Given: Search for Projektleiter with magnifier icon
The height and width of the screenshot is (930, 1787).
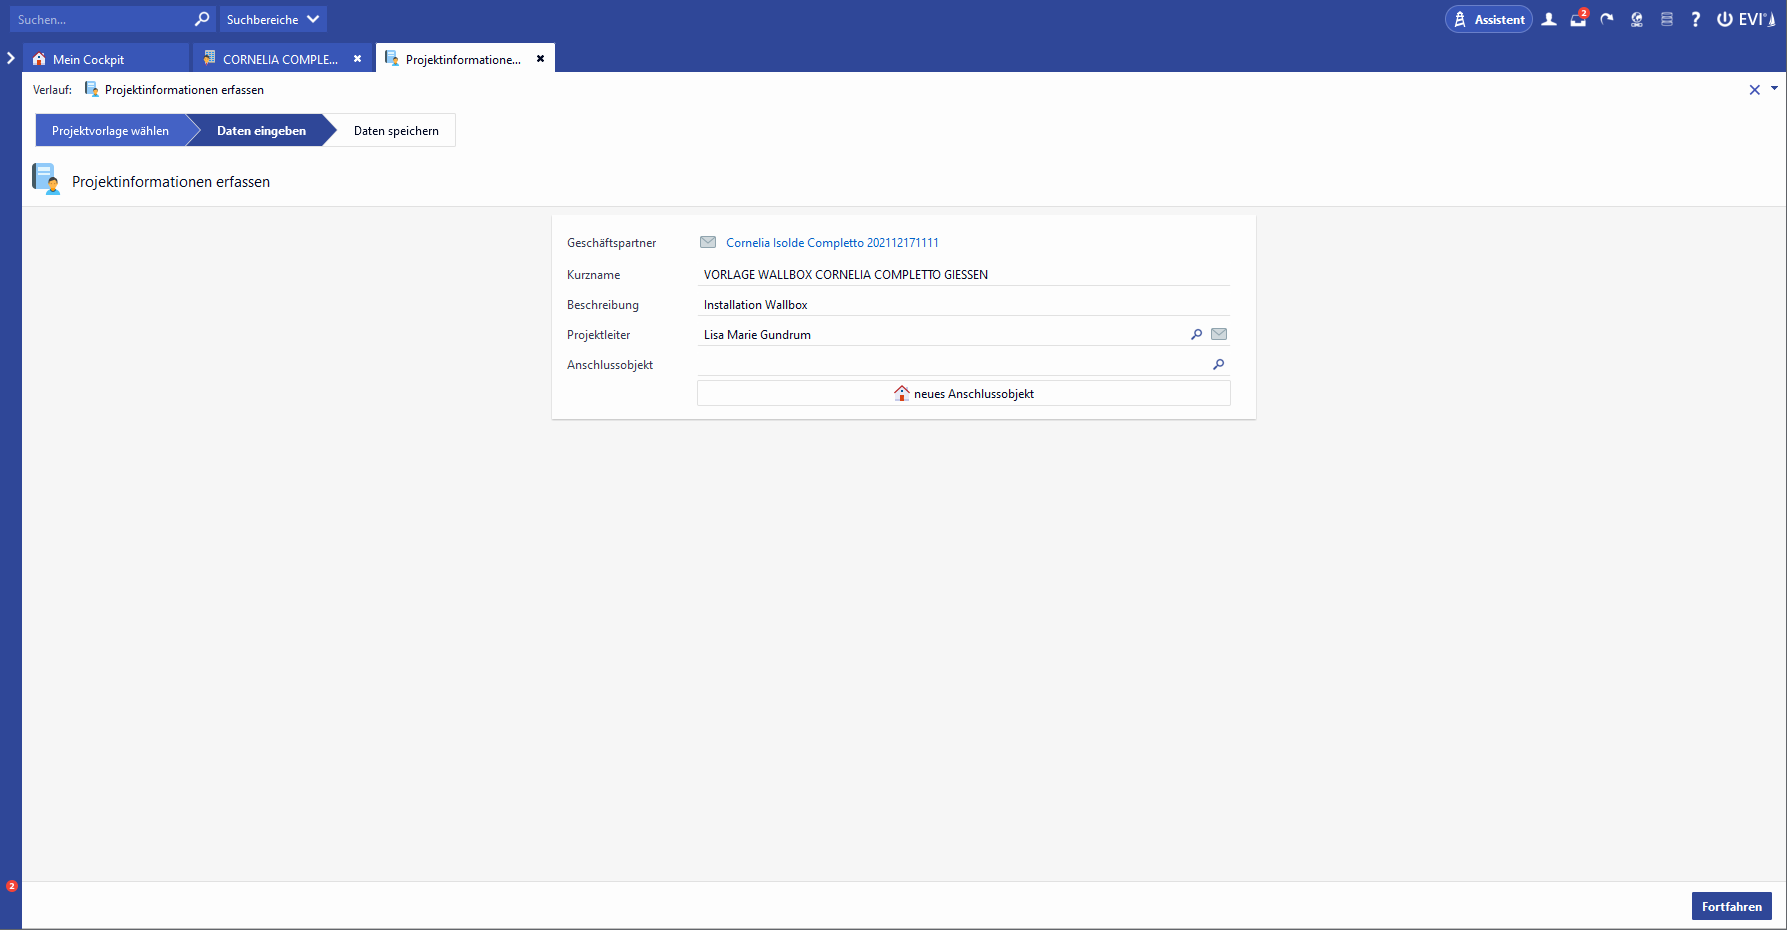Looking at the screenshot, I should [1196, 335].
